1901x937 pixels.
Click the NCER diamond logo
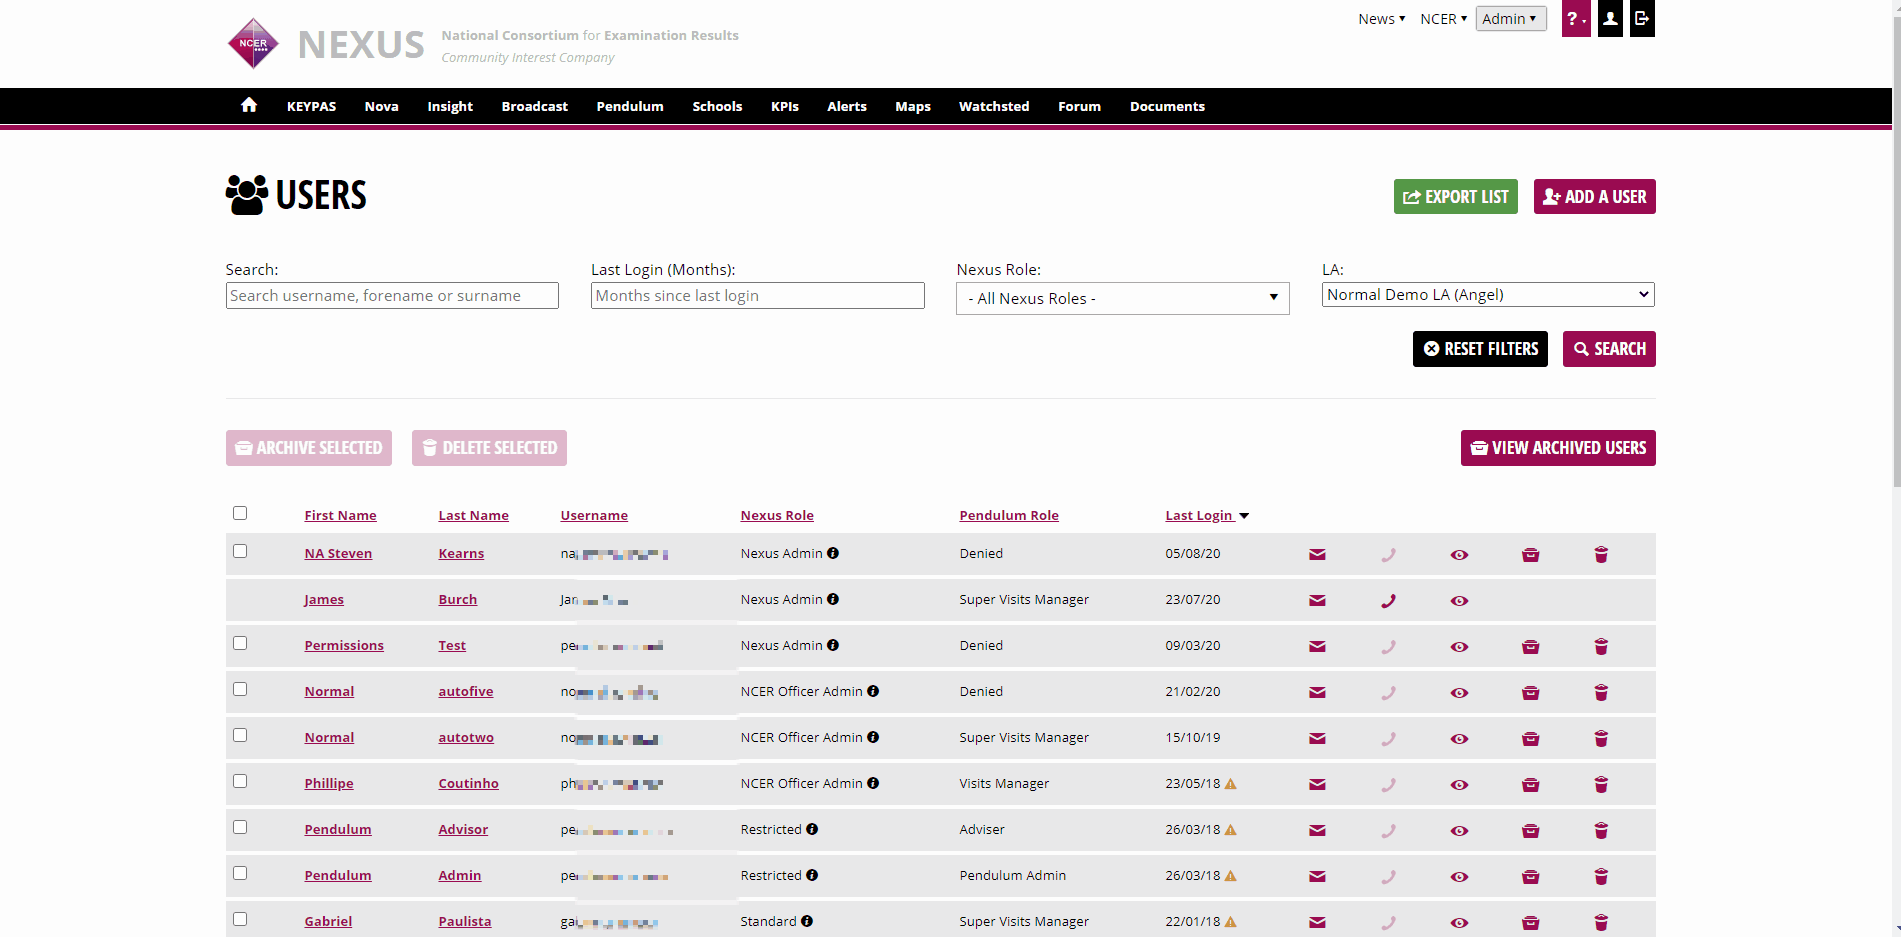pyautogui.click(x=253, y=44)
